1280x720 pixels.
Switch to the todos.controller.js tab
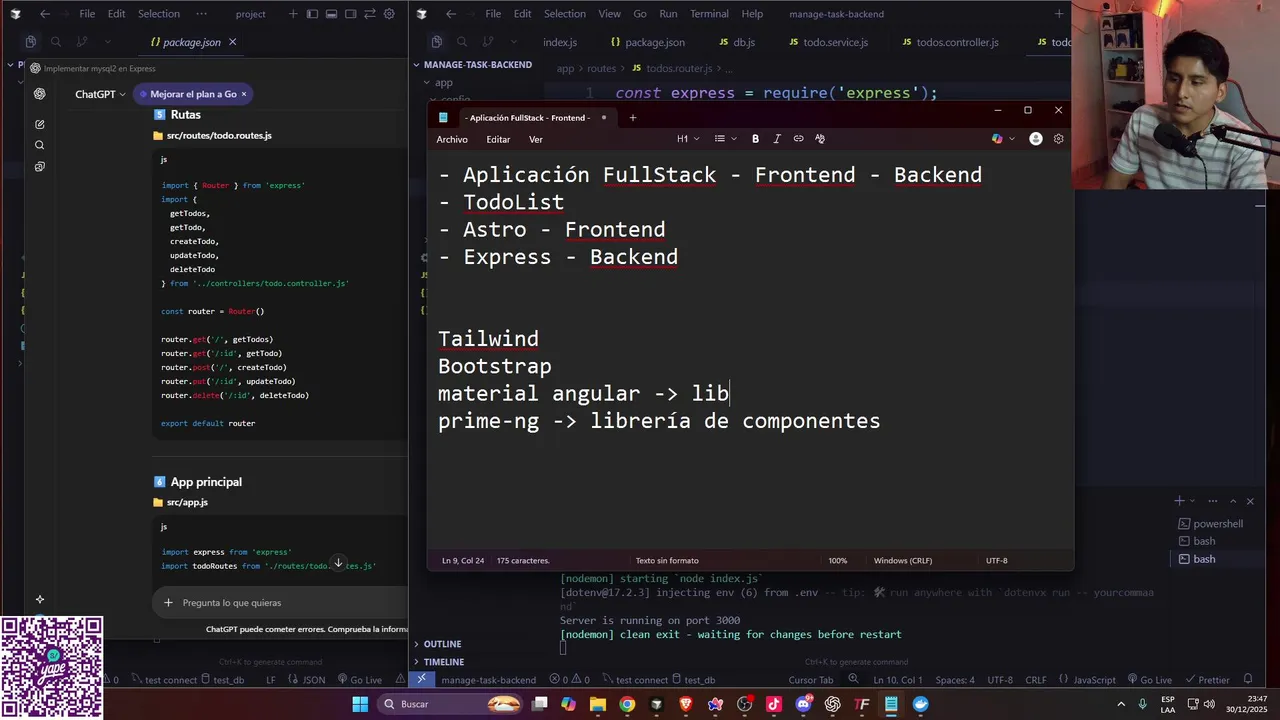point(950,42)
